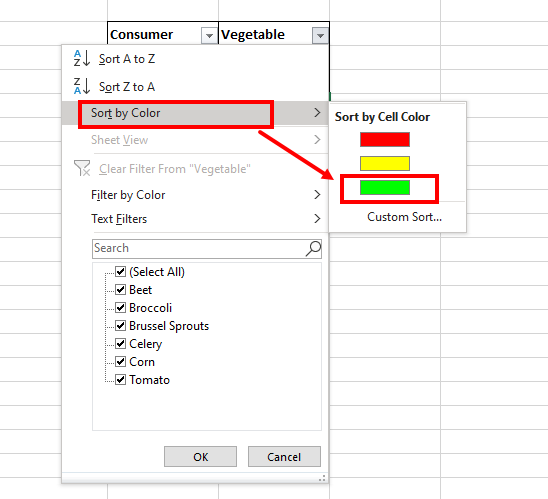Choose Custom Sort from the submenu
This screenshot has height=499, width=548.
(404, 217)
